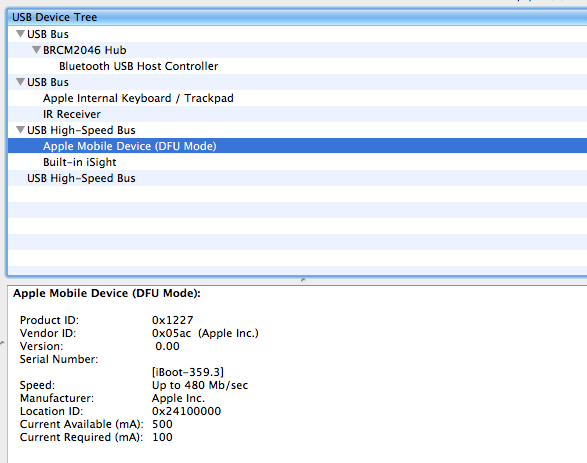Click the details heading Apple Mobile Device (DFU Mode):
Image resolution: width=587 pixels, height=463 pixels.
(x=107, y=293)
